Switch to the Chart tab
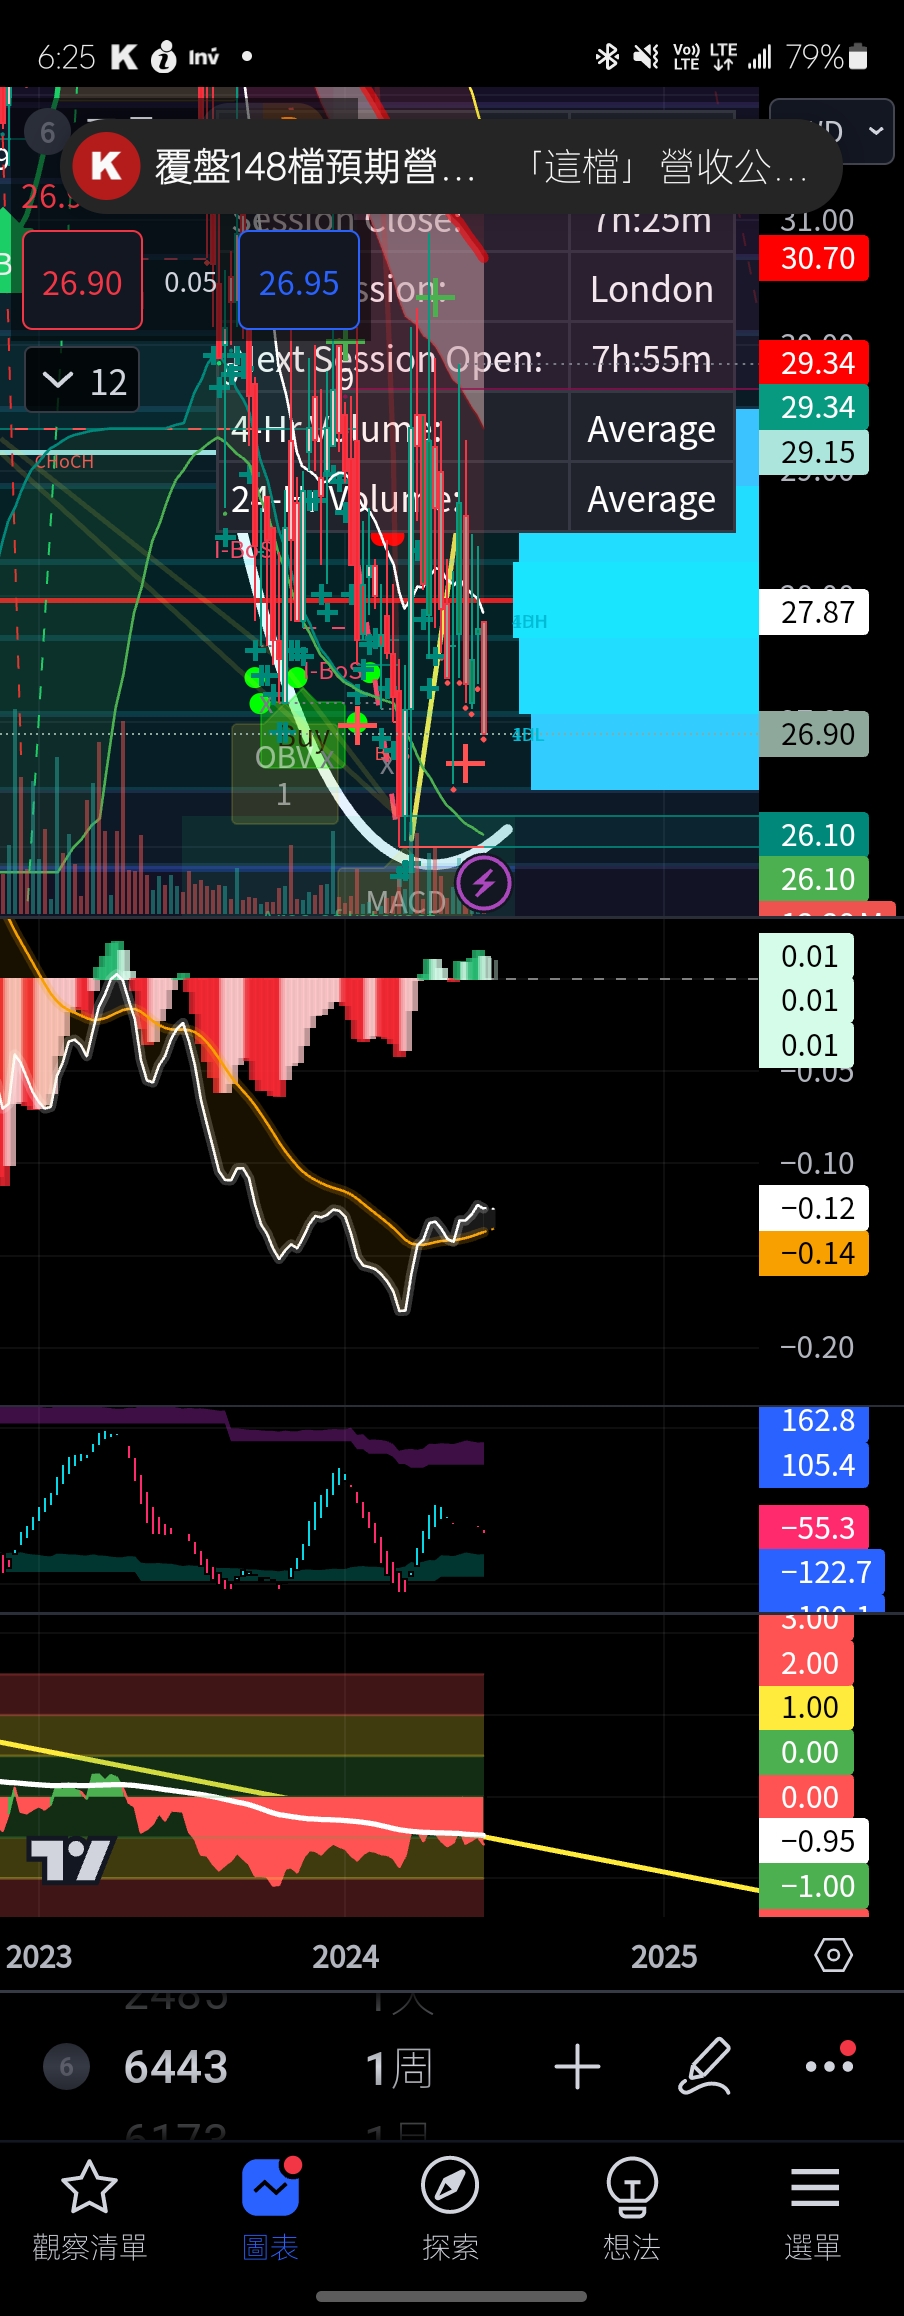Viewport: 904px width, 2316px height. tap(271, 2208)
